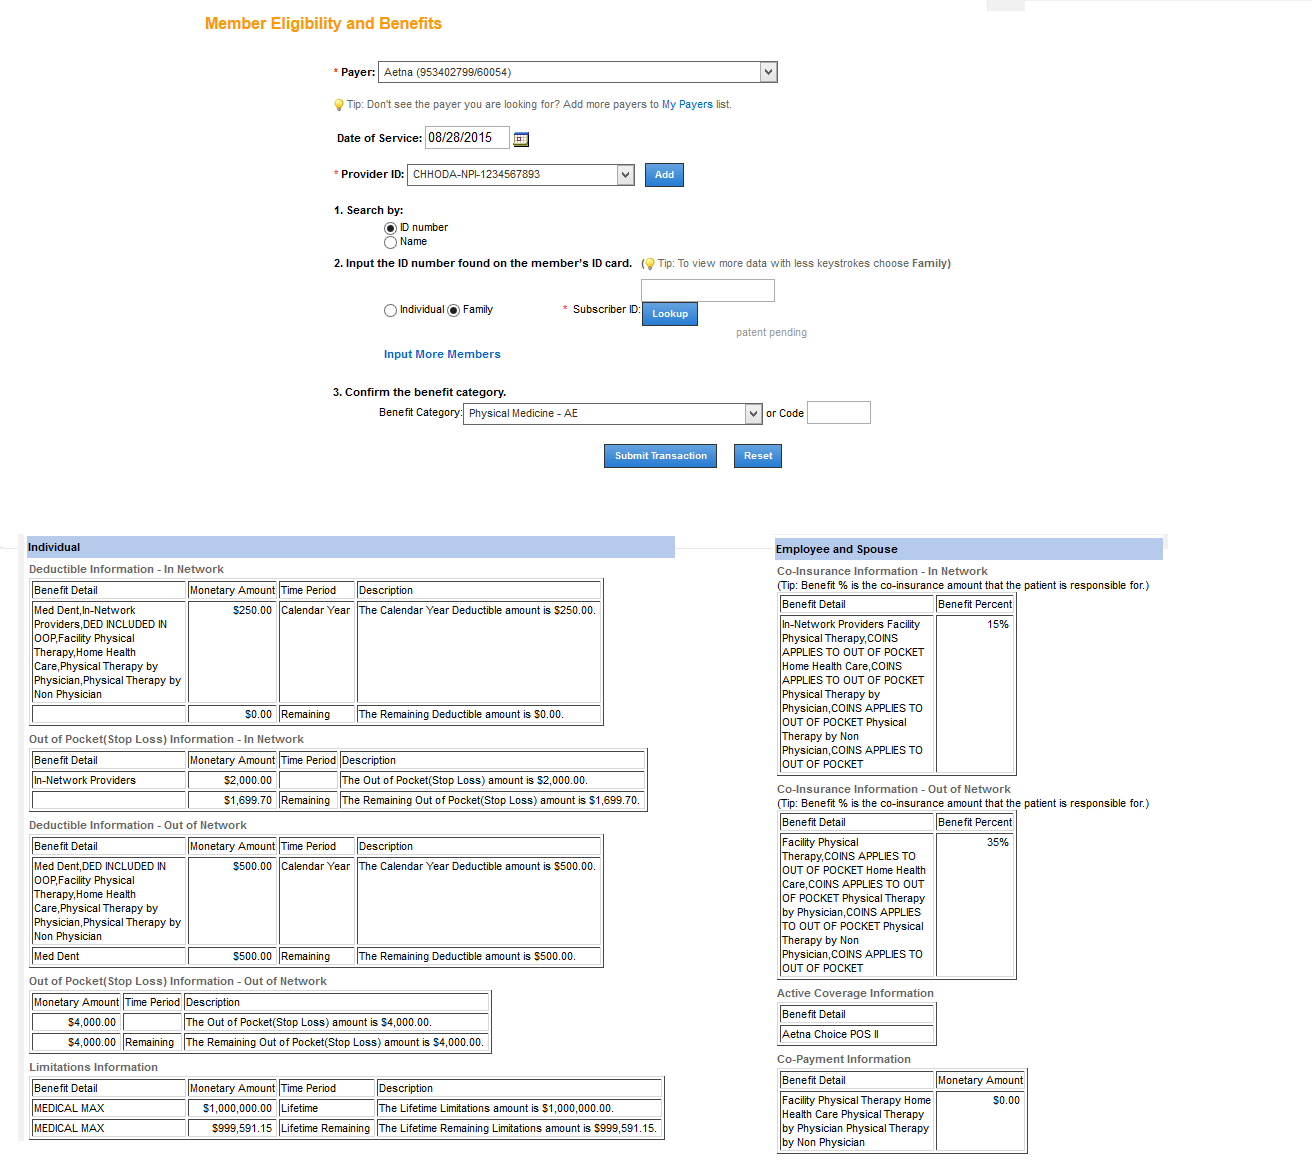The image size is (1312, 1162).
Task: Open the Date of Service calendar picker
Action: (x=521, y=139)
